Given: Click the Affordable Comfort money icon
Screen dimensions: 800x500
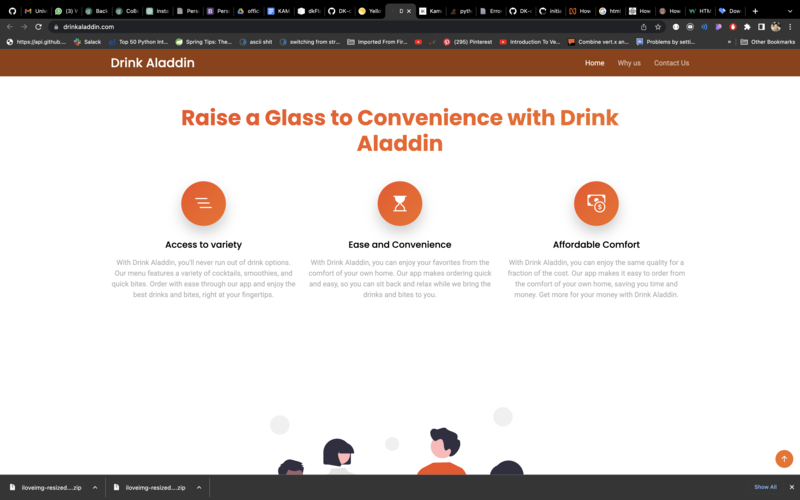Looking at the screenshot, I should (596, 203).
